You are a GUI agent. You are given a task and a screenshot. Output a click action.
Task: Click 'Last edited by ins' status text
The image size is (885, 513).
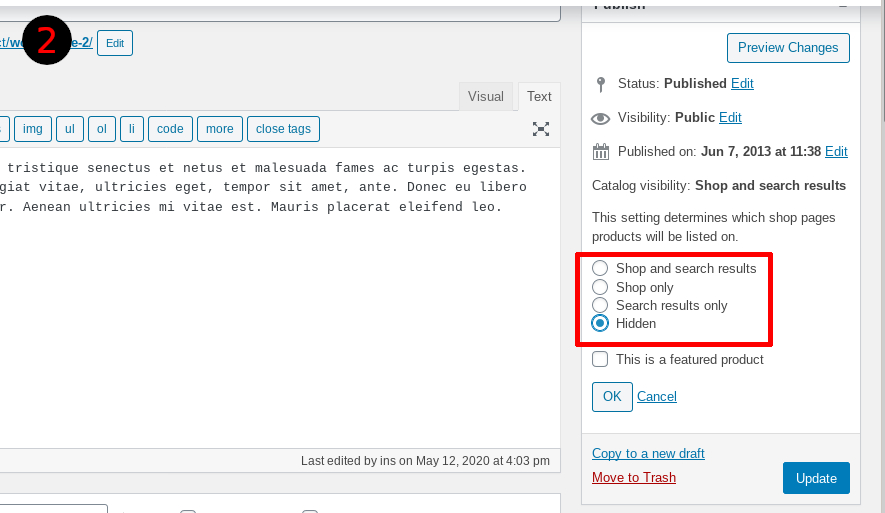tap(425, 461)
